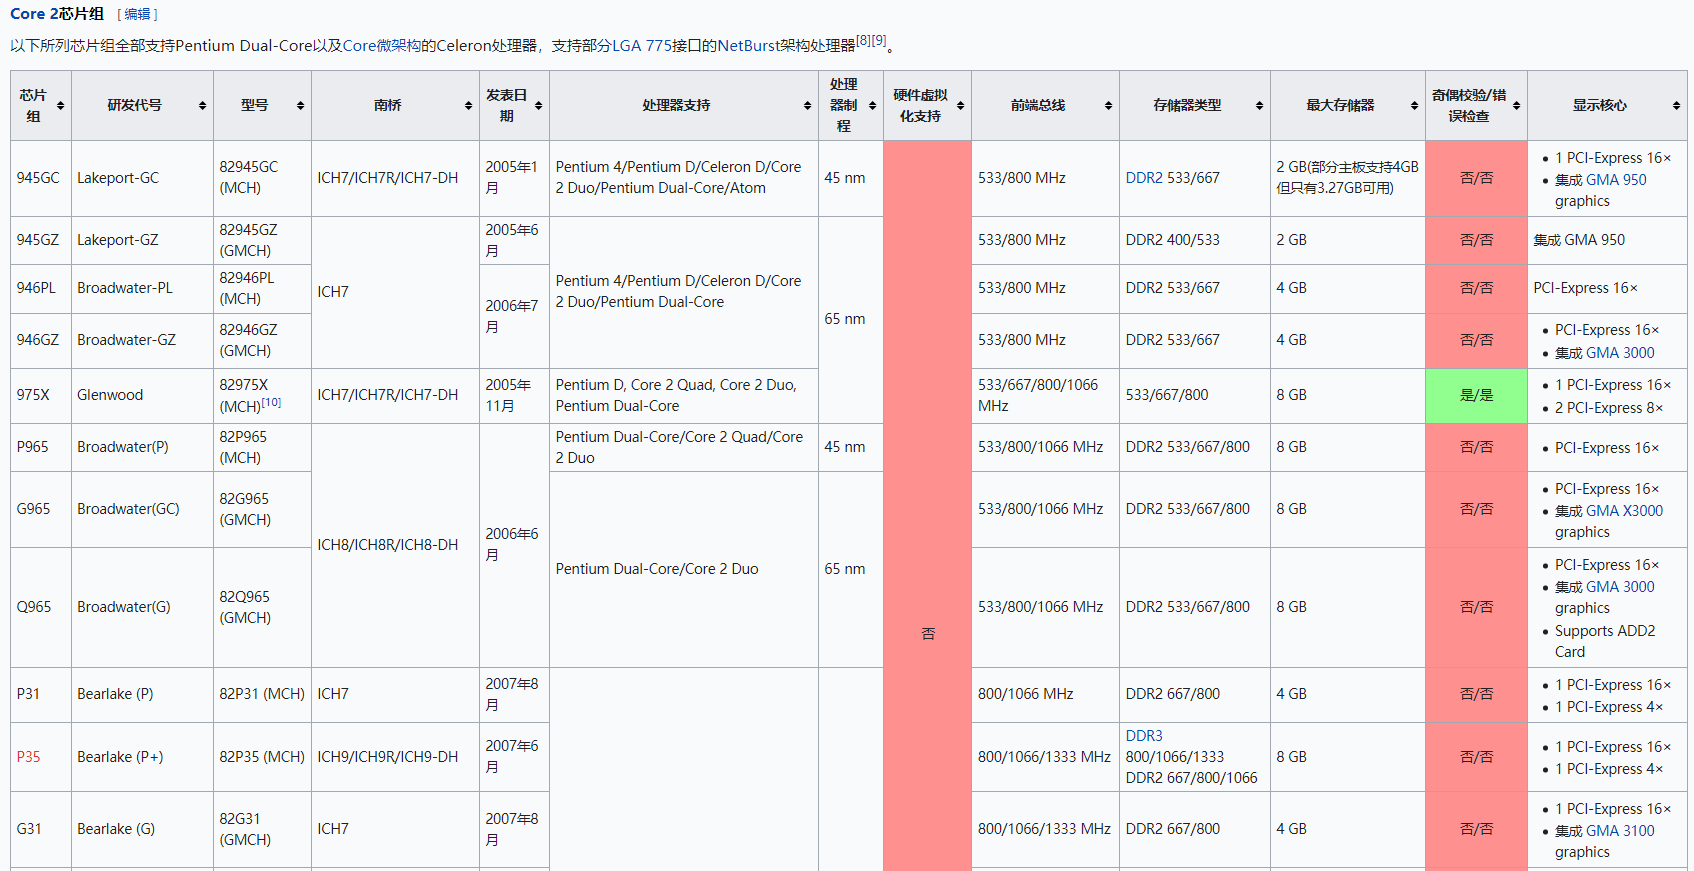Image resolution: width=1694 pixels, height=871 pixels.
Task: Select the 800/1066 MHz bus cell
Action: pos(1045,694)
